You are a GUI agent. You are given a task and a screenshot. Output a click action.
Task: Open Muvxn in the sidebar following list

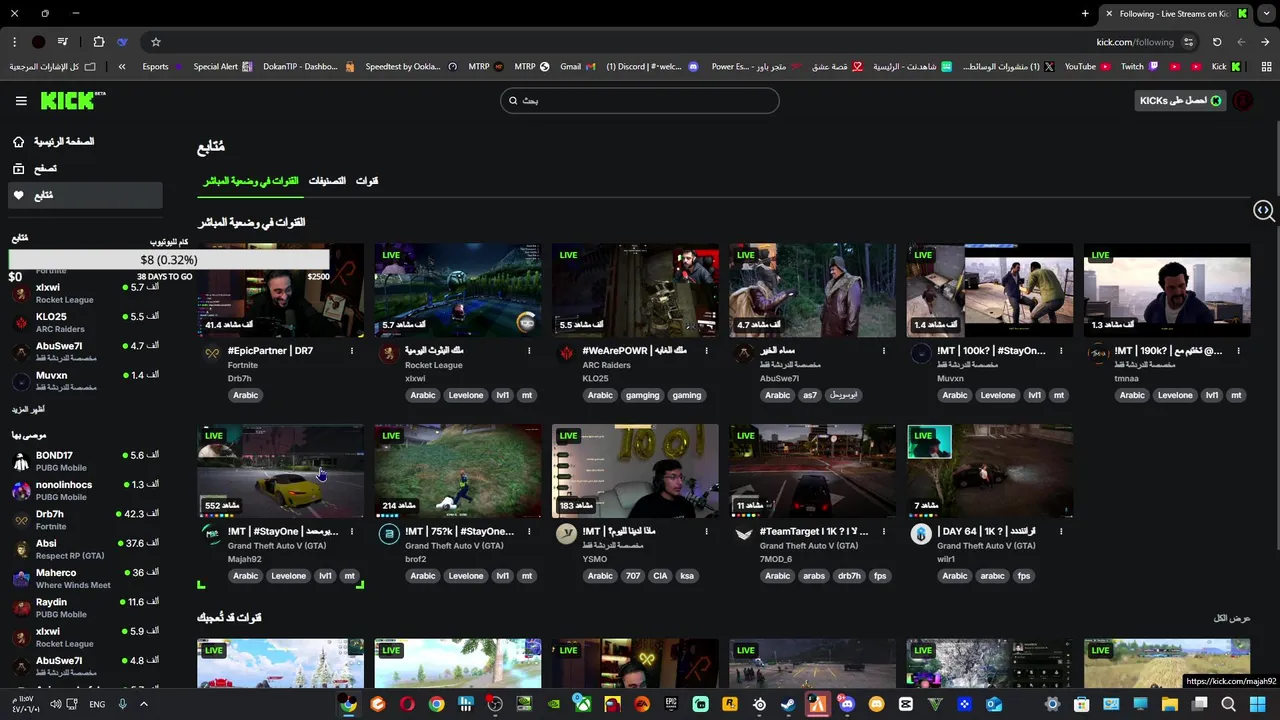pyautogui.click(x=84, y=381)
